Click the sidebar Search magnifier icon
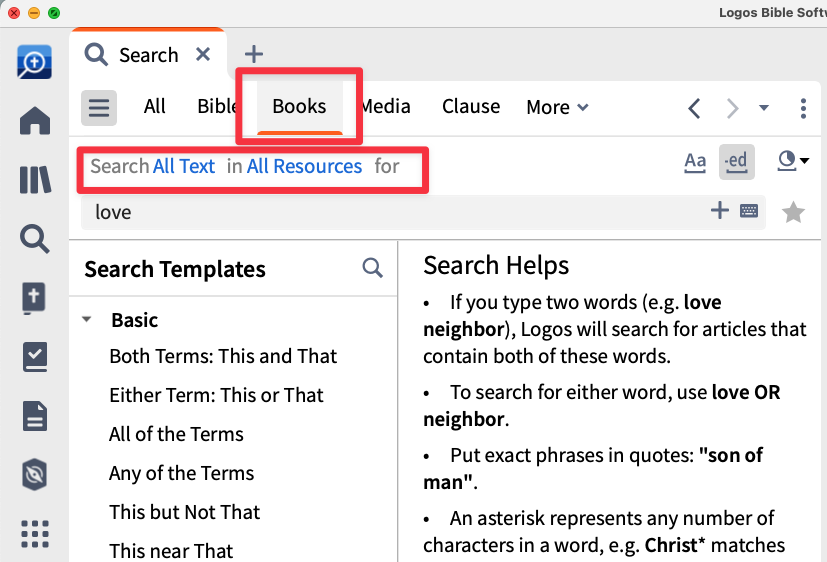Viewport: 827px width, 562px height. [35, 239]
